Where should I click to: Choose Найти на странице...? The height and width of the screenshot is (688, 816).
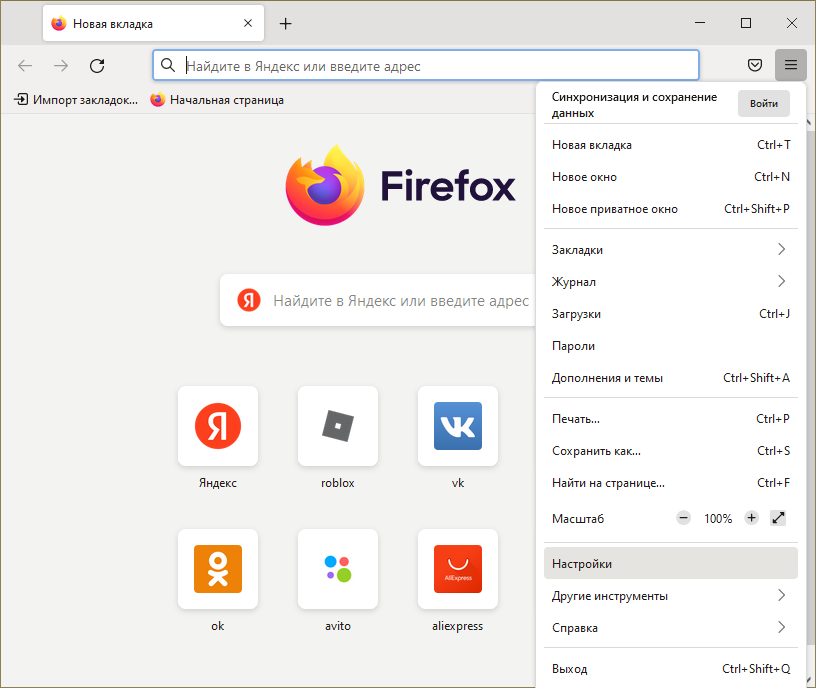coord(671,483)
